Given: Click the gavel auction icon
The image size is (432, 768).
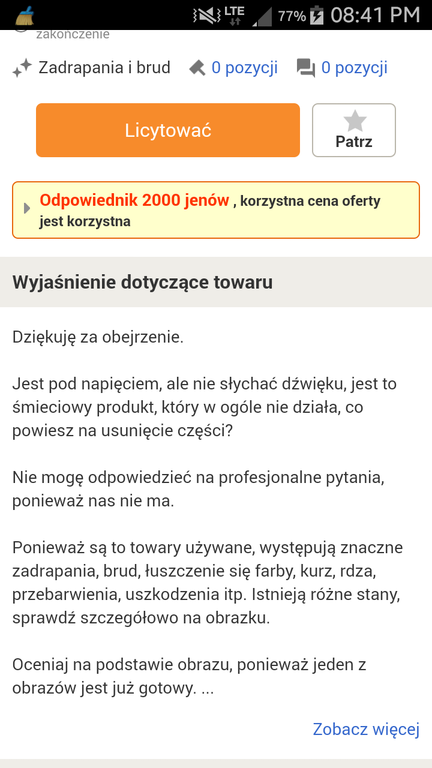Looking at the screenshot, I should 197,68.
